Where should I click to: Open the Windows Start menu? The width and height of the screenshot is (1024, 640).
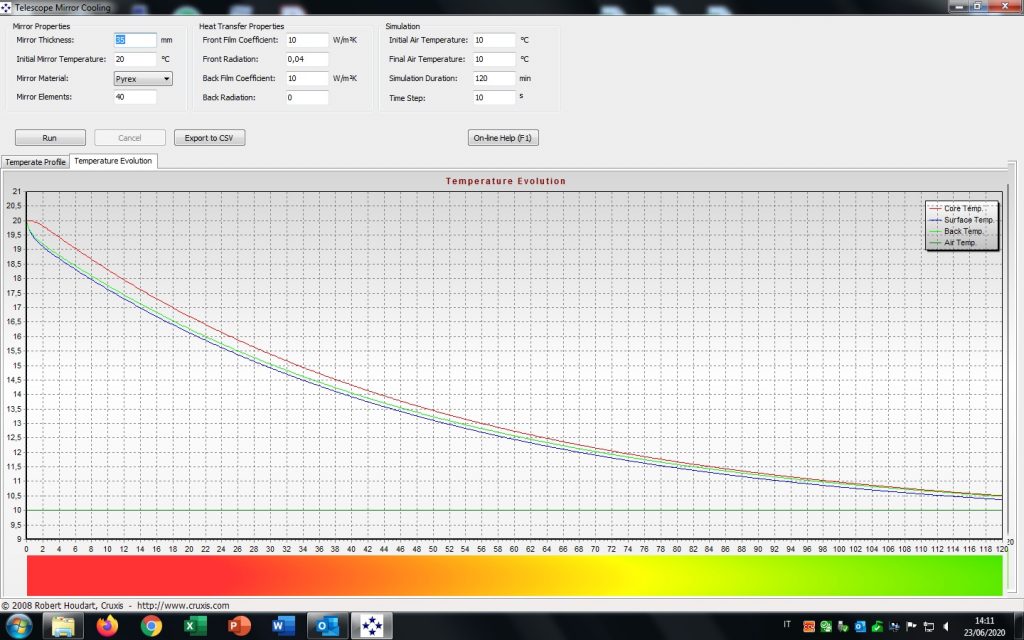tap(19, 626)
